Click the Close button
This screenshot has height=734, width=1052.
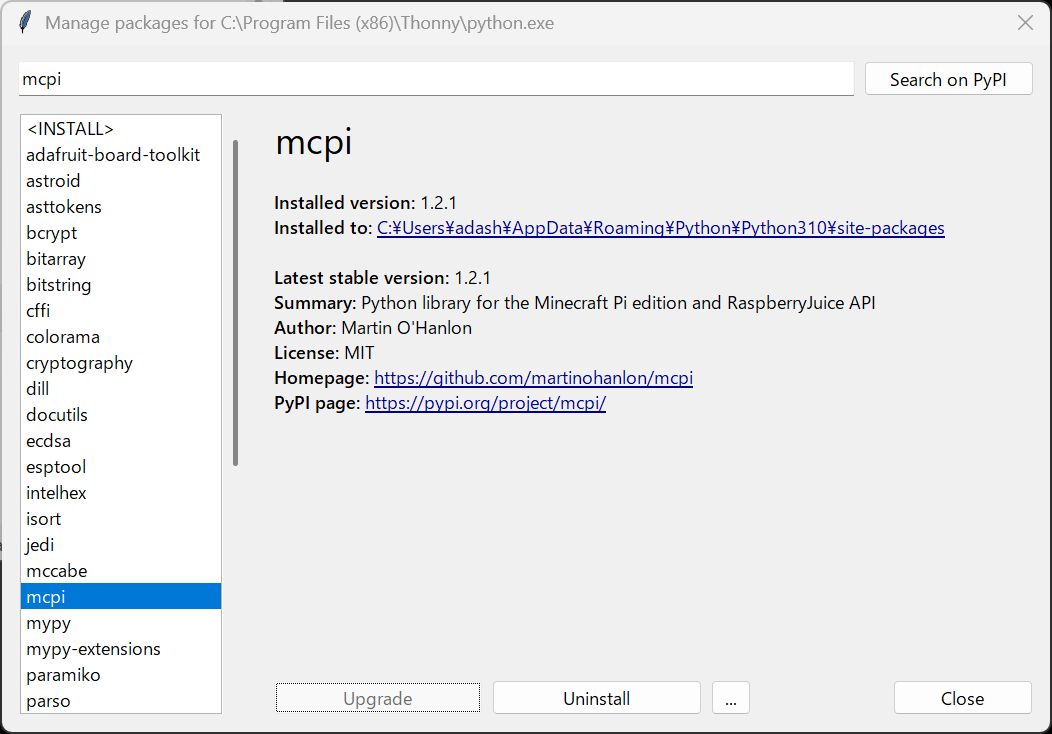[962, 698]
